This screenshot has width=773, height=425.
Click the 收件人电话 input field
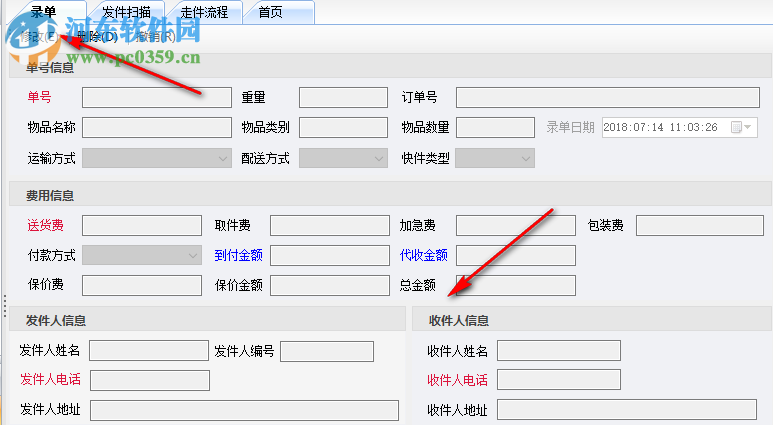559,380
